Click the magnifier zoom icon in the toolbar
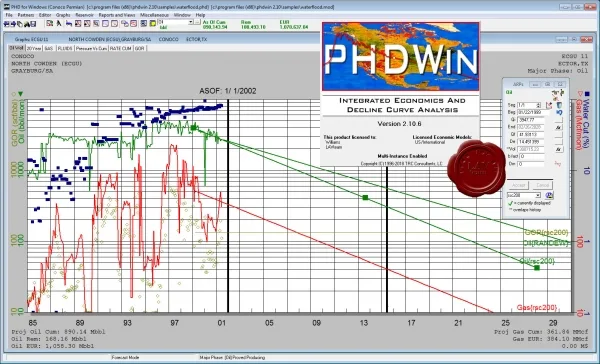This screenshot has width=600, height=364. tap(96, 24)
